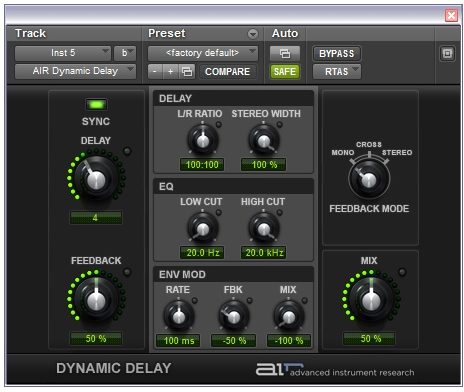Click the automation LED beside L/R RATIO knob

point(219,124)
